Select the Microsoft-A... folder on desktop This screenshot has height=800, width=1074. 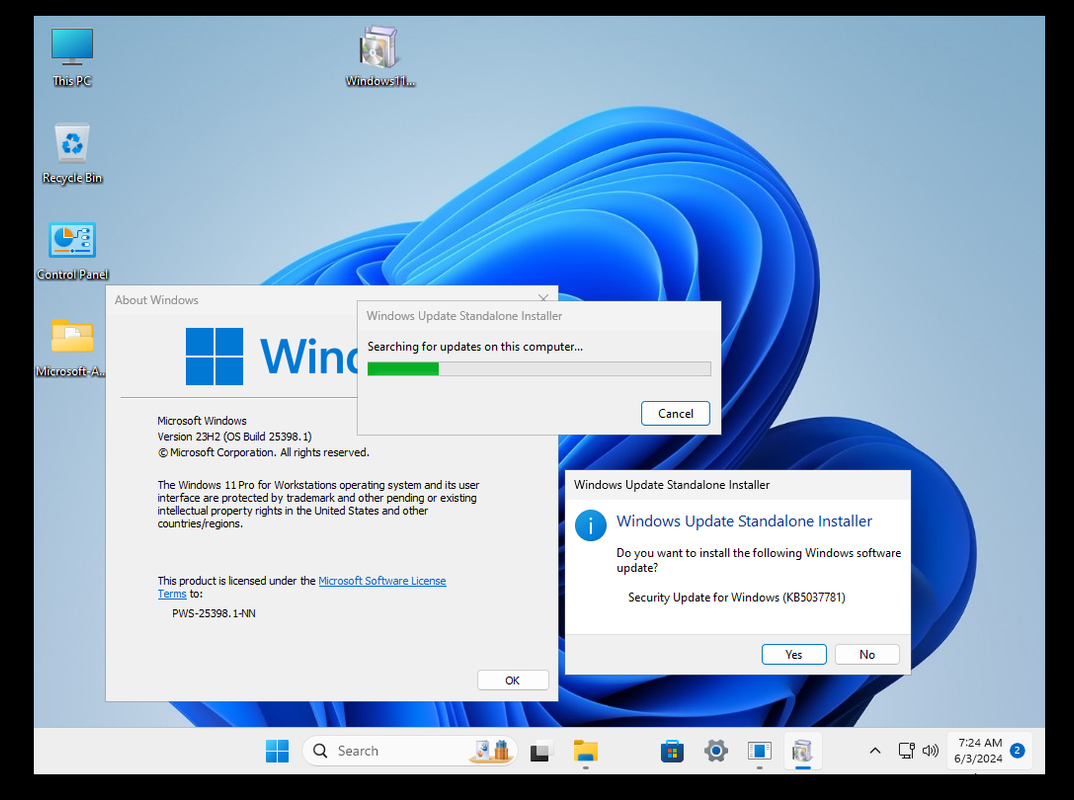[x=71, y=347]
